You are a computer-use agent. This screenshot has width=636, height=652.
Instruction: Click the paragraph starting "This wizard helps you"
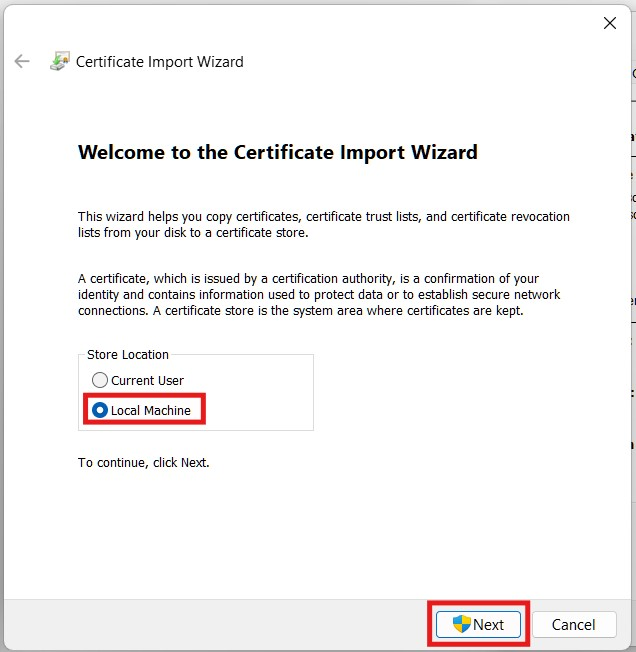point(323,224)
